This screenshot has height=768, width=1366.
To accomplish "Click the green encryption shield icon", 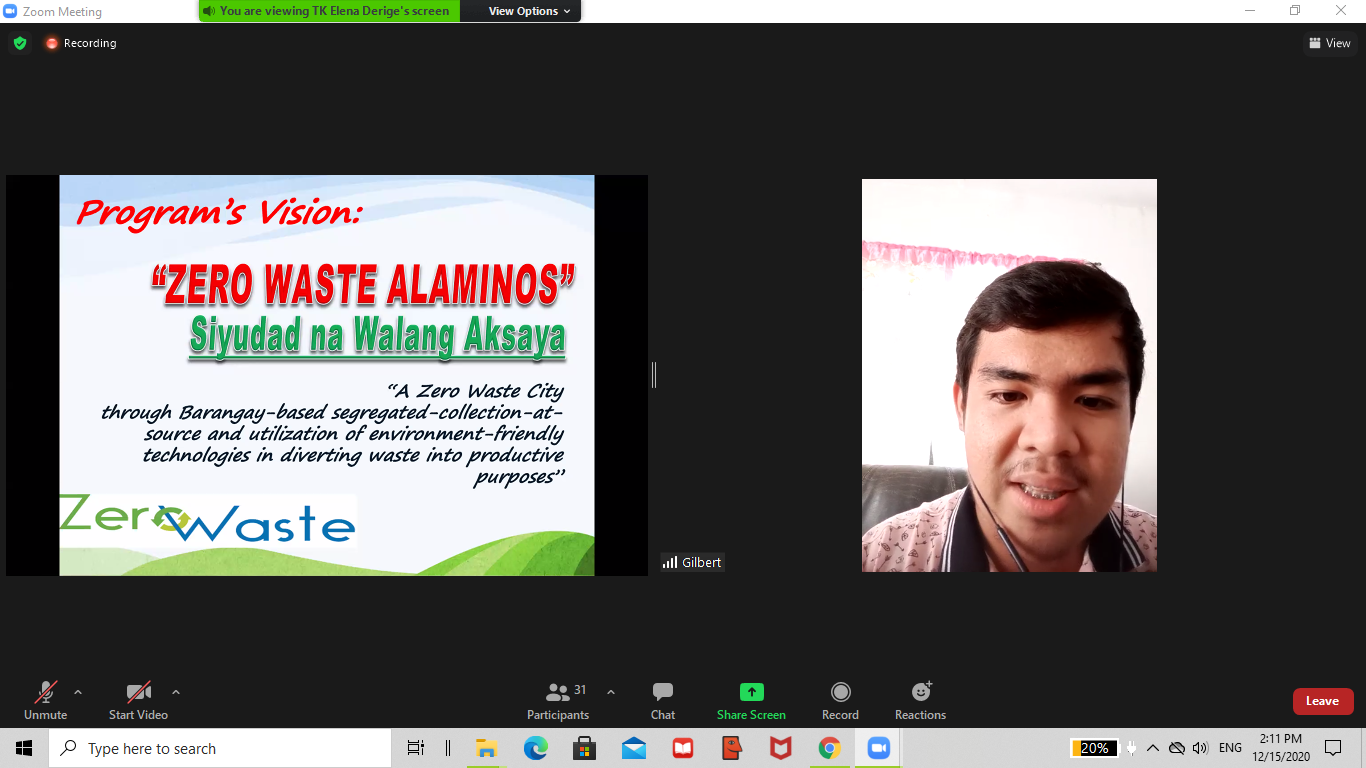I will 20,43.
